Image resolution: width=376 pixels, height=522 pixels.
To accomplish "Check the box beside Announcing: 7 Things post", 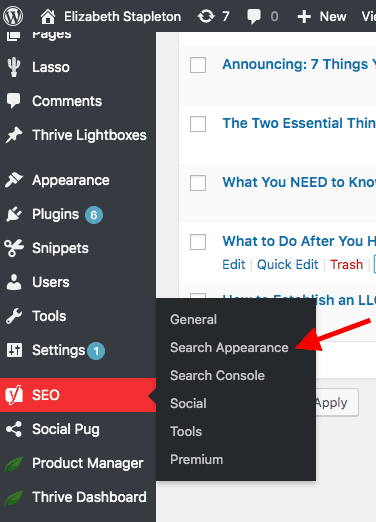I will pyautogui.click(x=198, y=65).
